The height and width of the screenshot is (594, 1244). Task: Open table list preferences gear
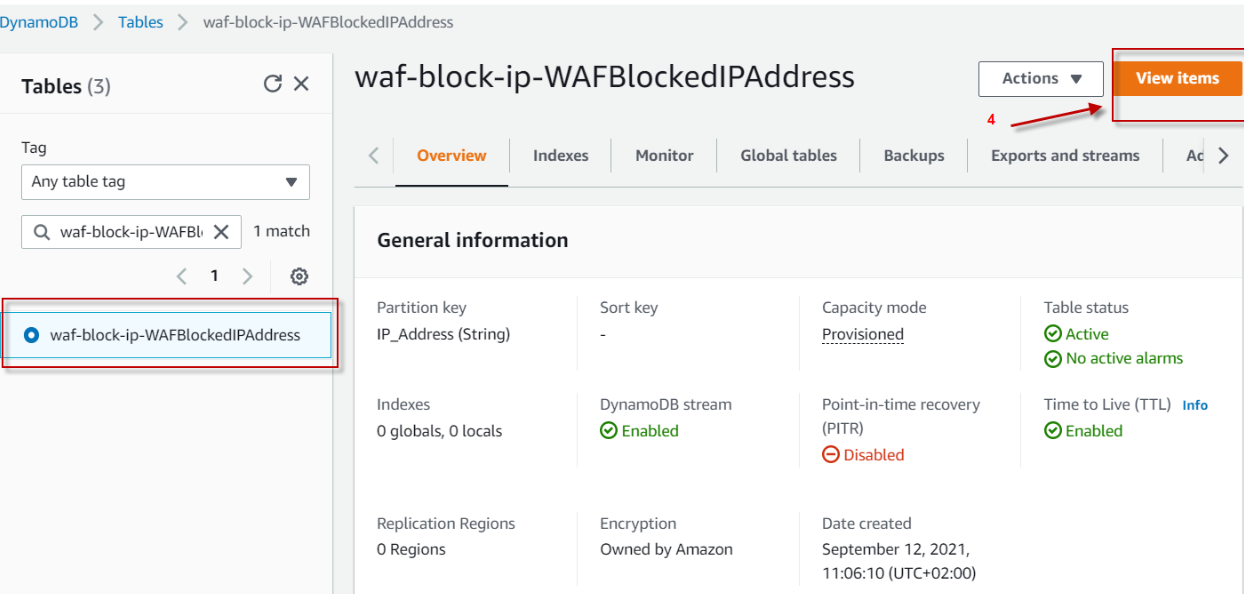point(298,277)
